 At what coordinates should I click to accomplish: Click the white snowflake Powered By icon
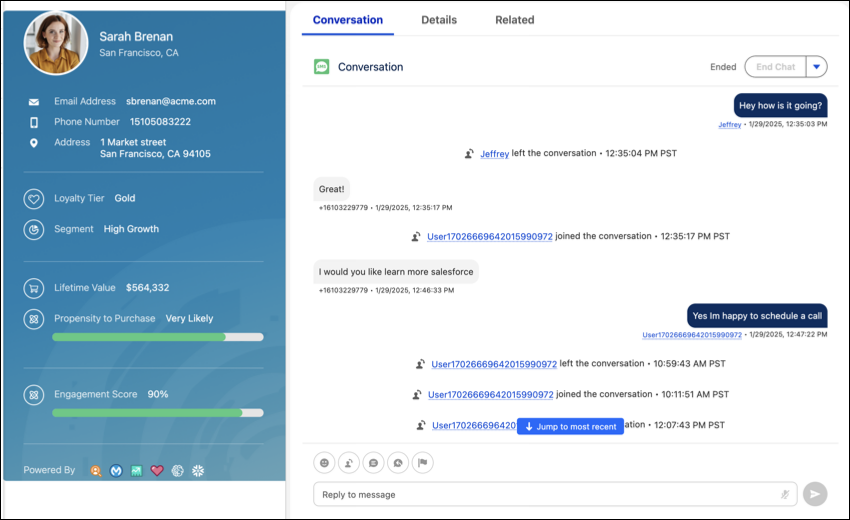[198, 471]
